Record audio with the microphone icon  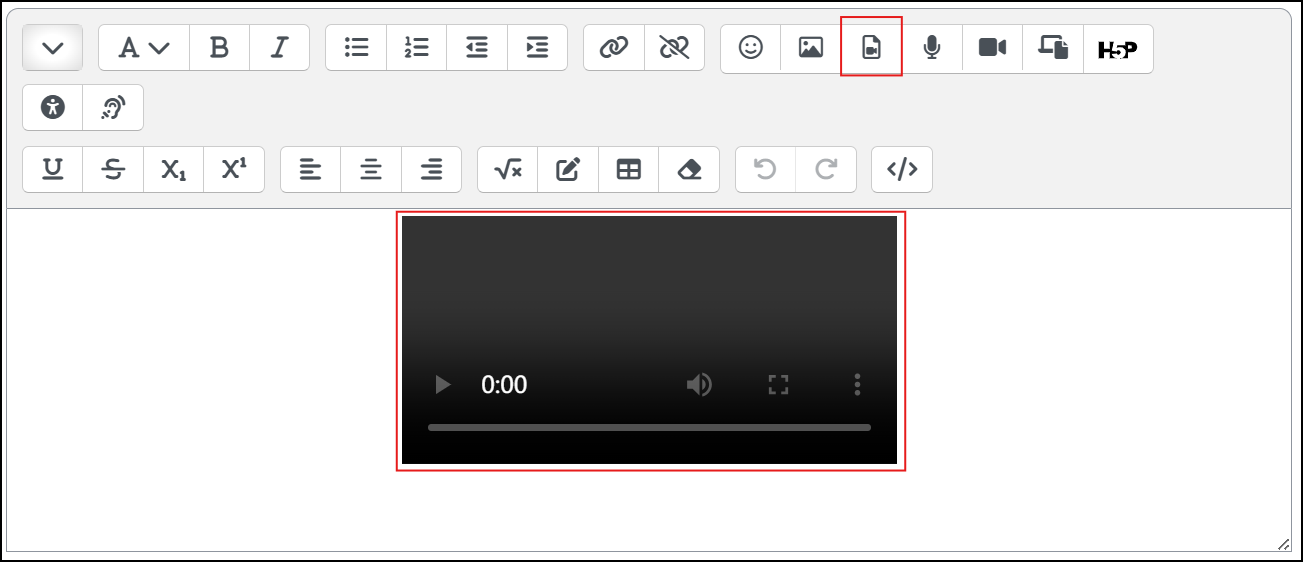coord(932,48)
